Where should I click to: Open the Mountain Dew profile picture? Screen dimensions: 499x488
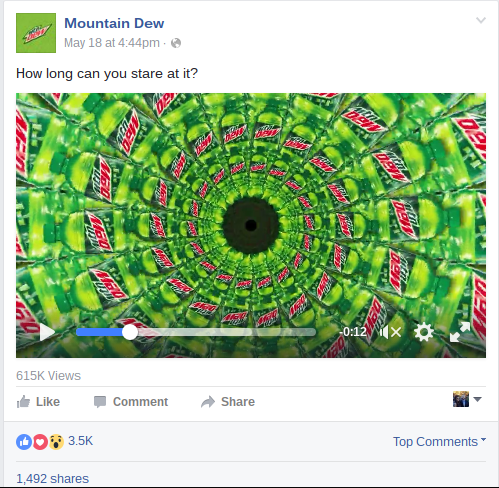[36, 33]
